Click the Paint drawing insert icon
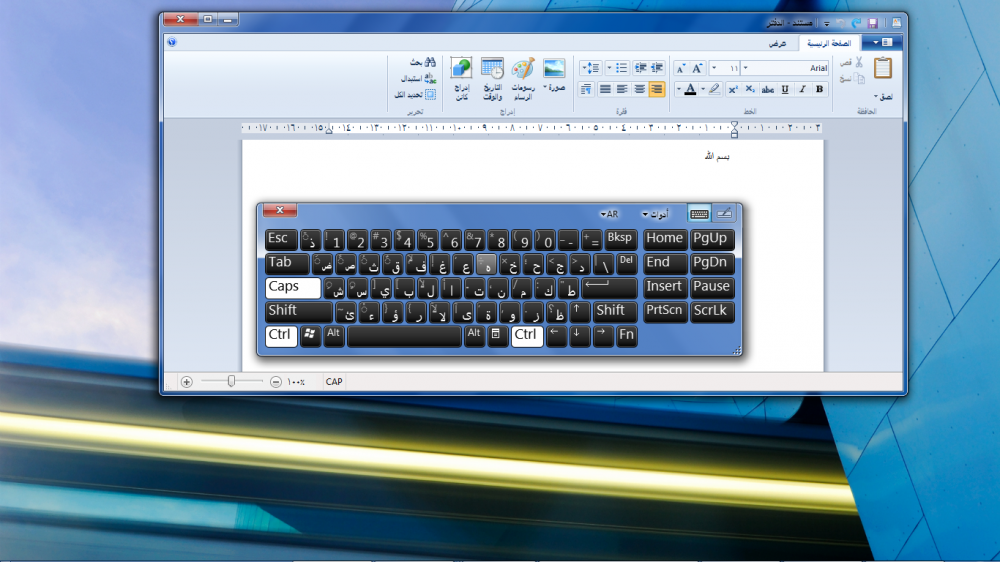The height and width of the screenshot is (562, 1000). coord(523,69)
